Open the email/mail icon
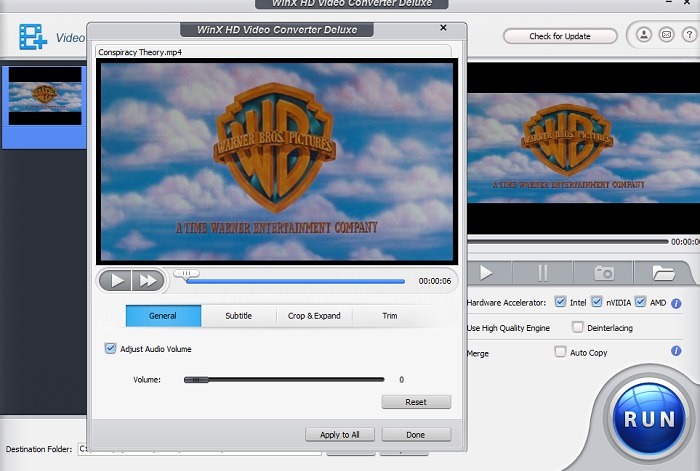This screenshot has height=471, width=700. 666,34
